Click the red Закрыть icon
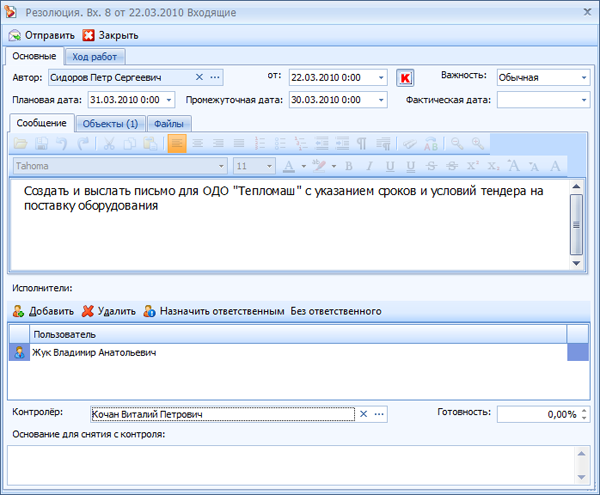 point(88,35)
